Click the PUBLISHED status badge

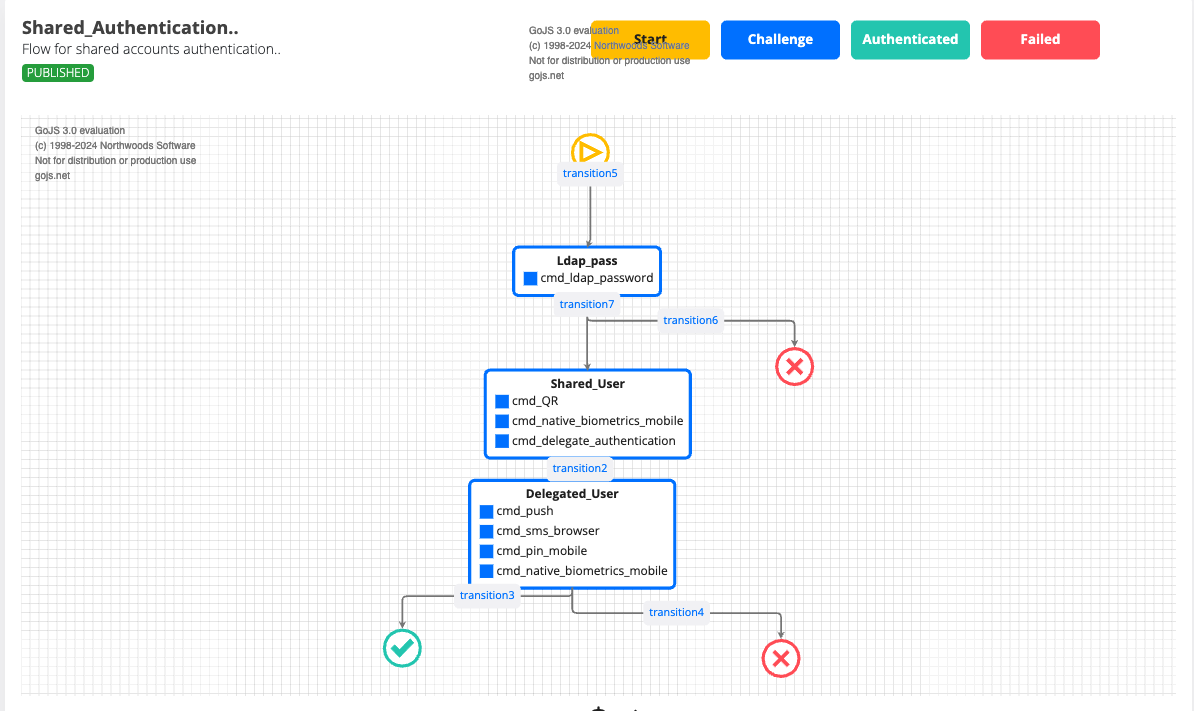pyautogui.click(x=58, y=73)
